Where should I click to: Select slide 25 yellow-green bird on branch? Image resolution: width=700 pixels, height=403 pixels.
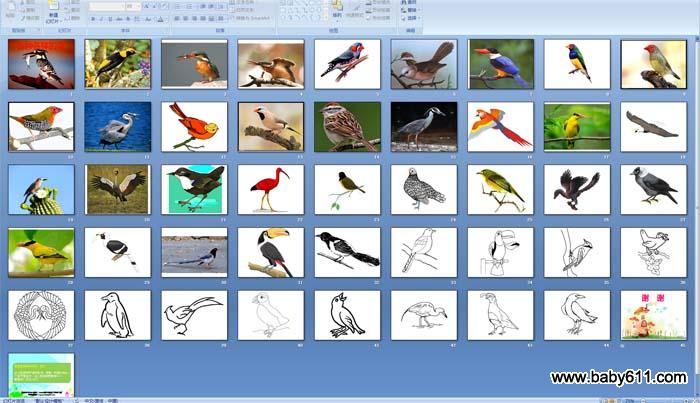pos(500,190)
